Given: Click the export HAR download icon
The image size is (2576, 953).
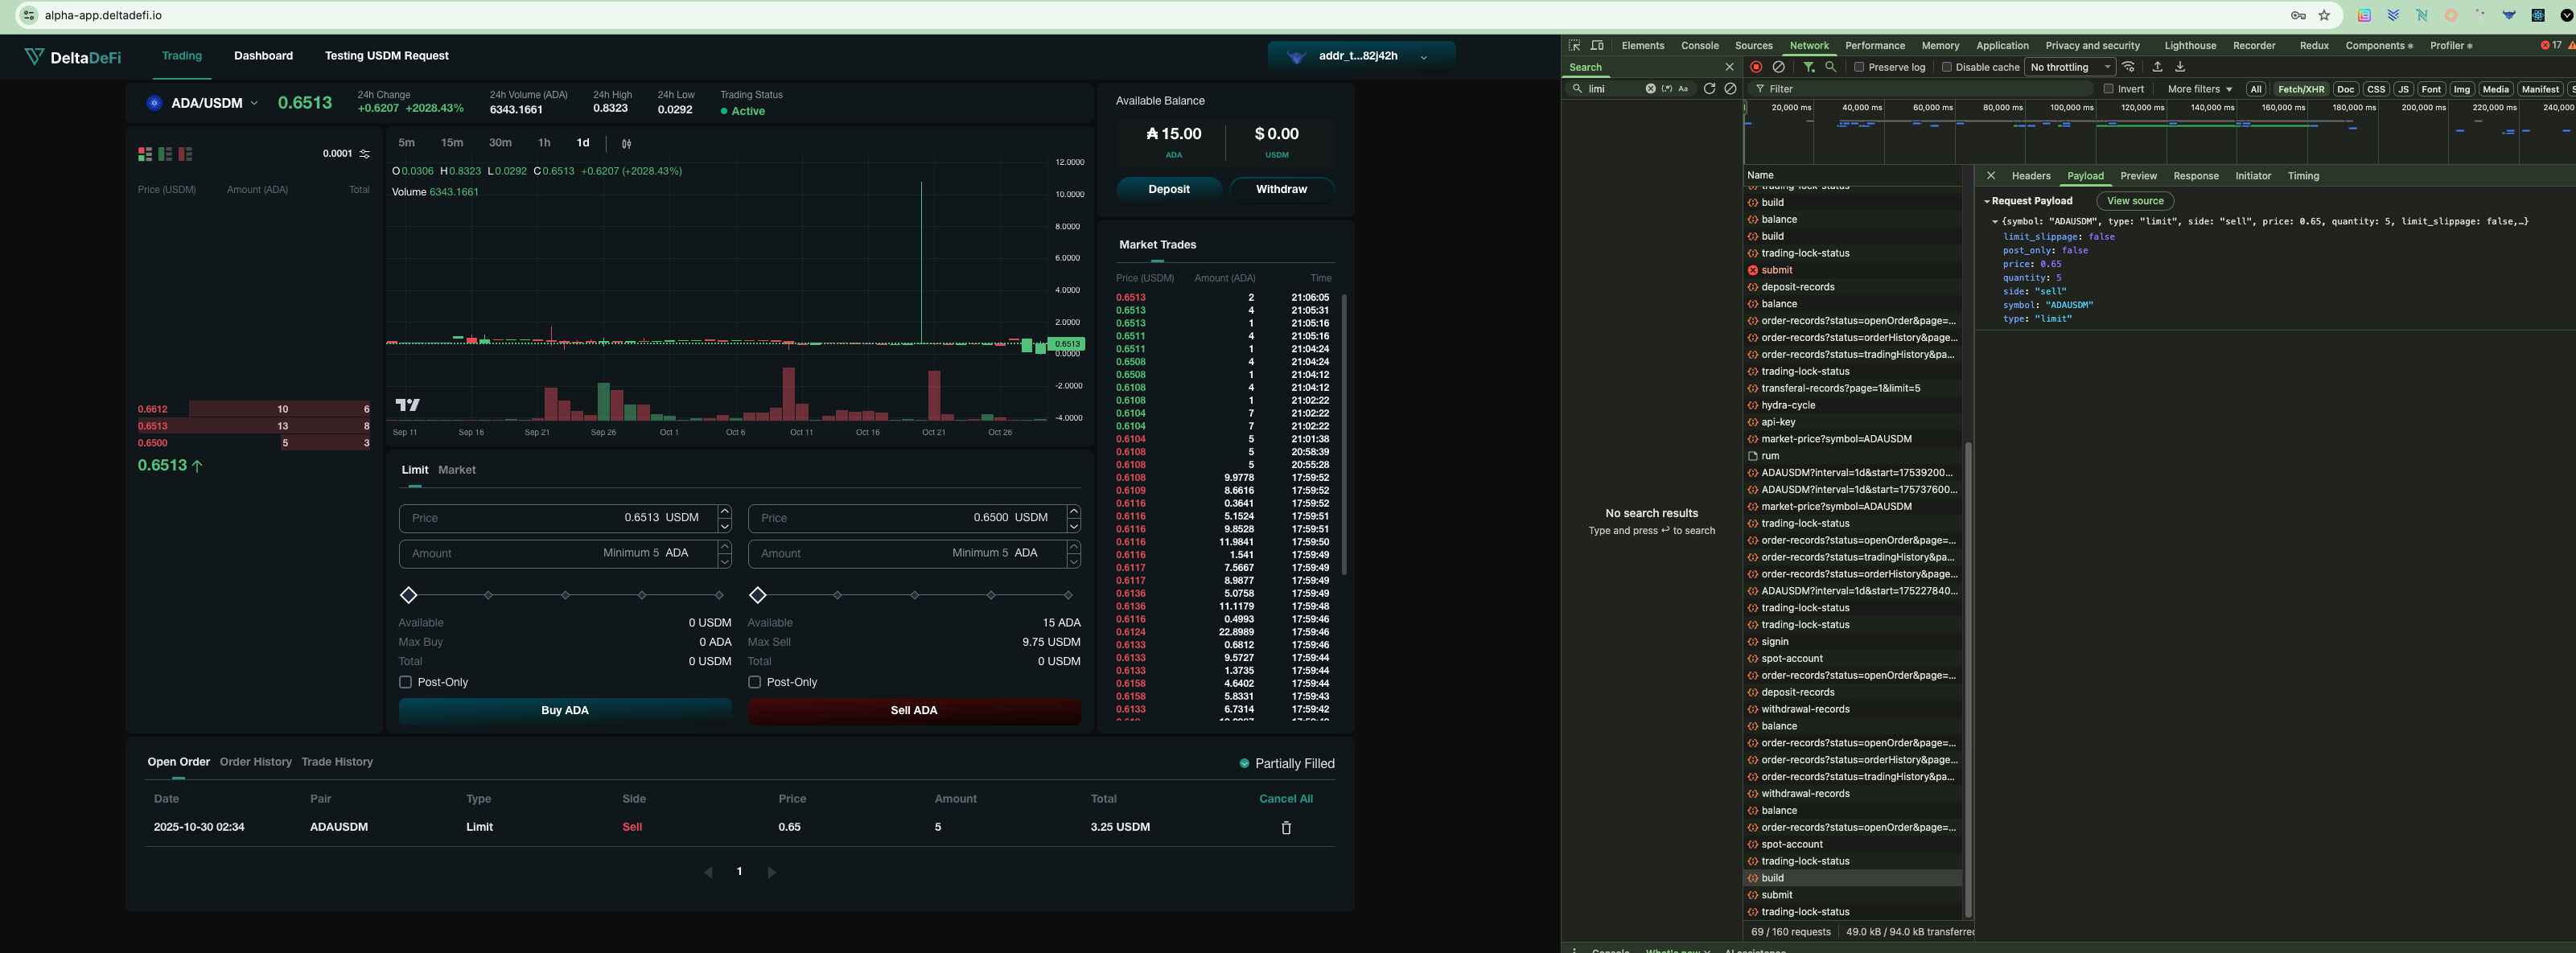Looking at the screenshot, I should (2180, 67).
